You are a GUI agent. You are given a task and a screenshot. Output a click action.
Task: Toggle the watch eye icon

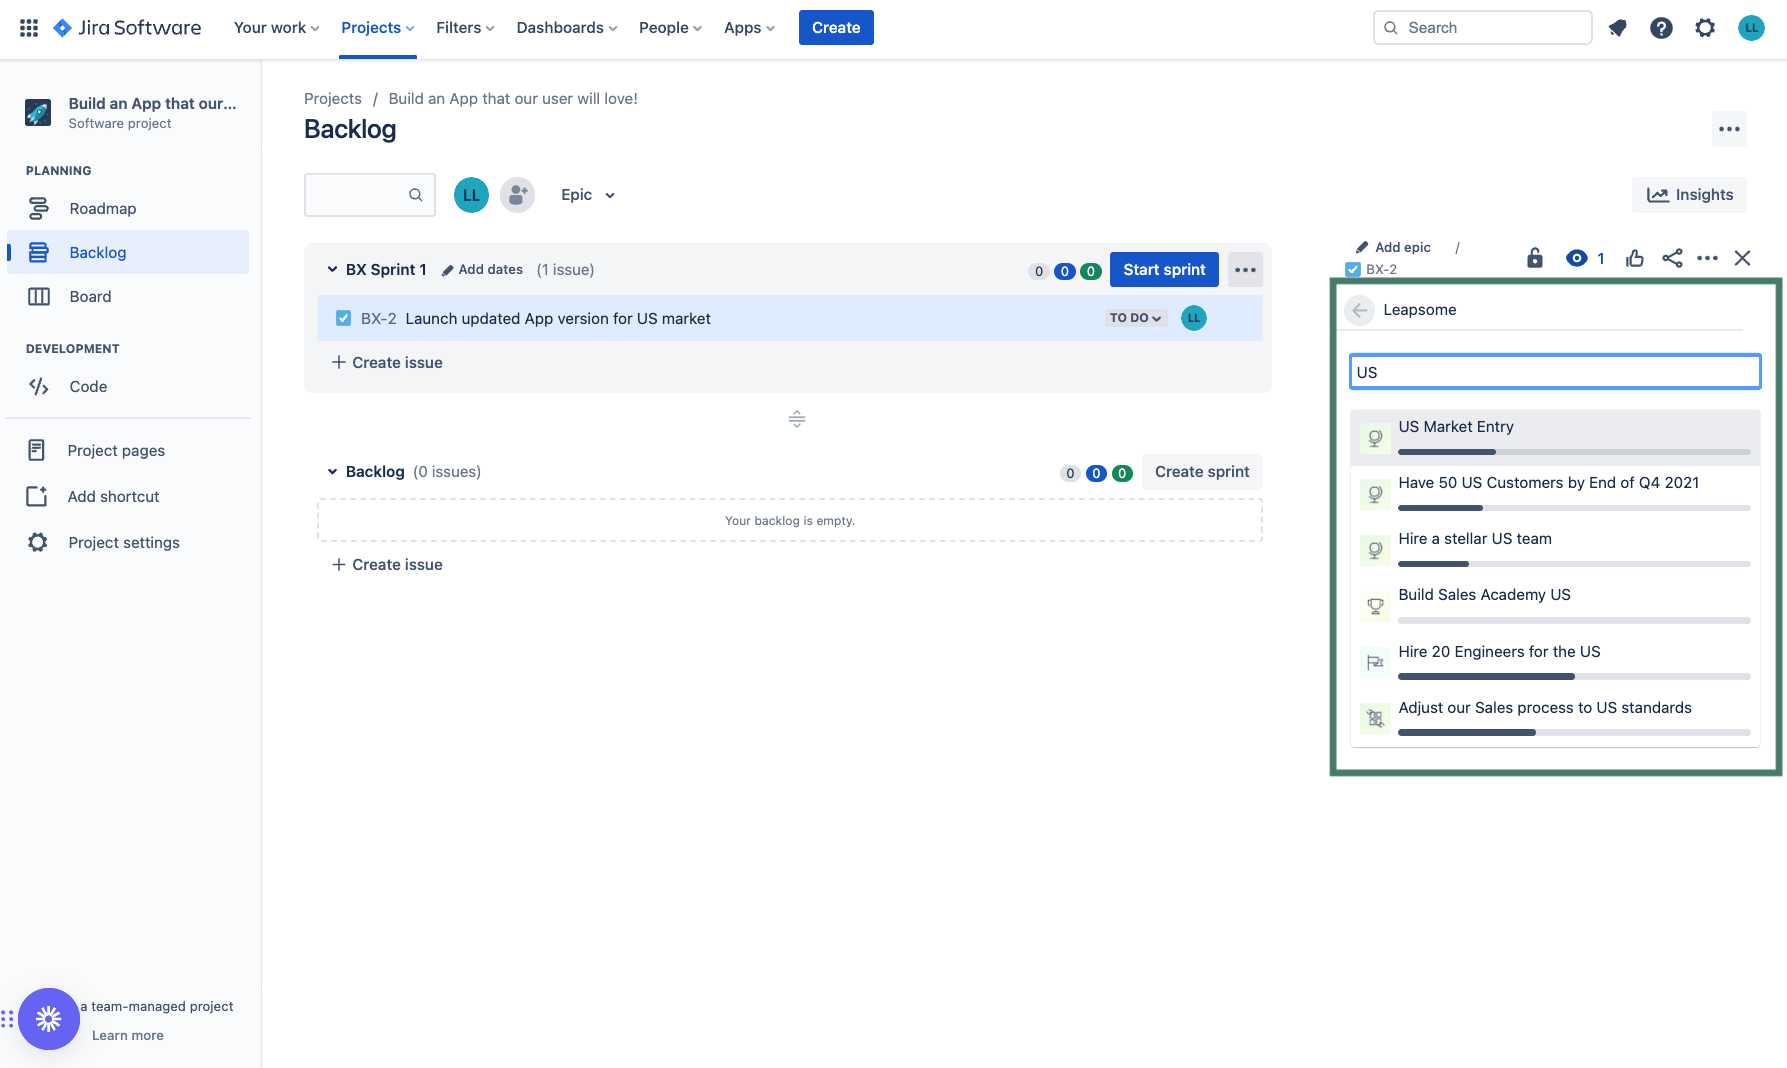point(1576,258)
